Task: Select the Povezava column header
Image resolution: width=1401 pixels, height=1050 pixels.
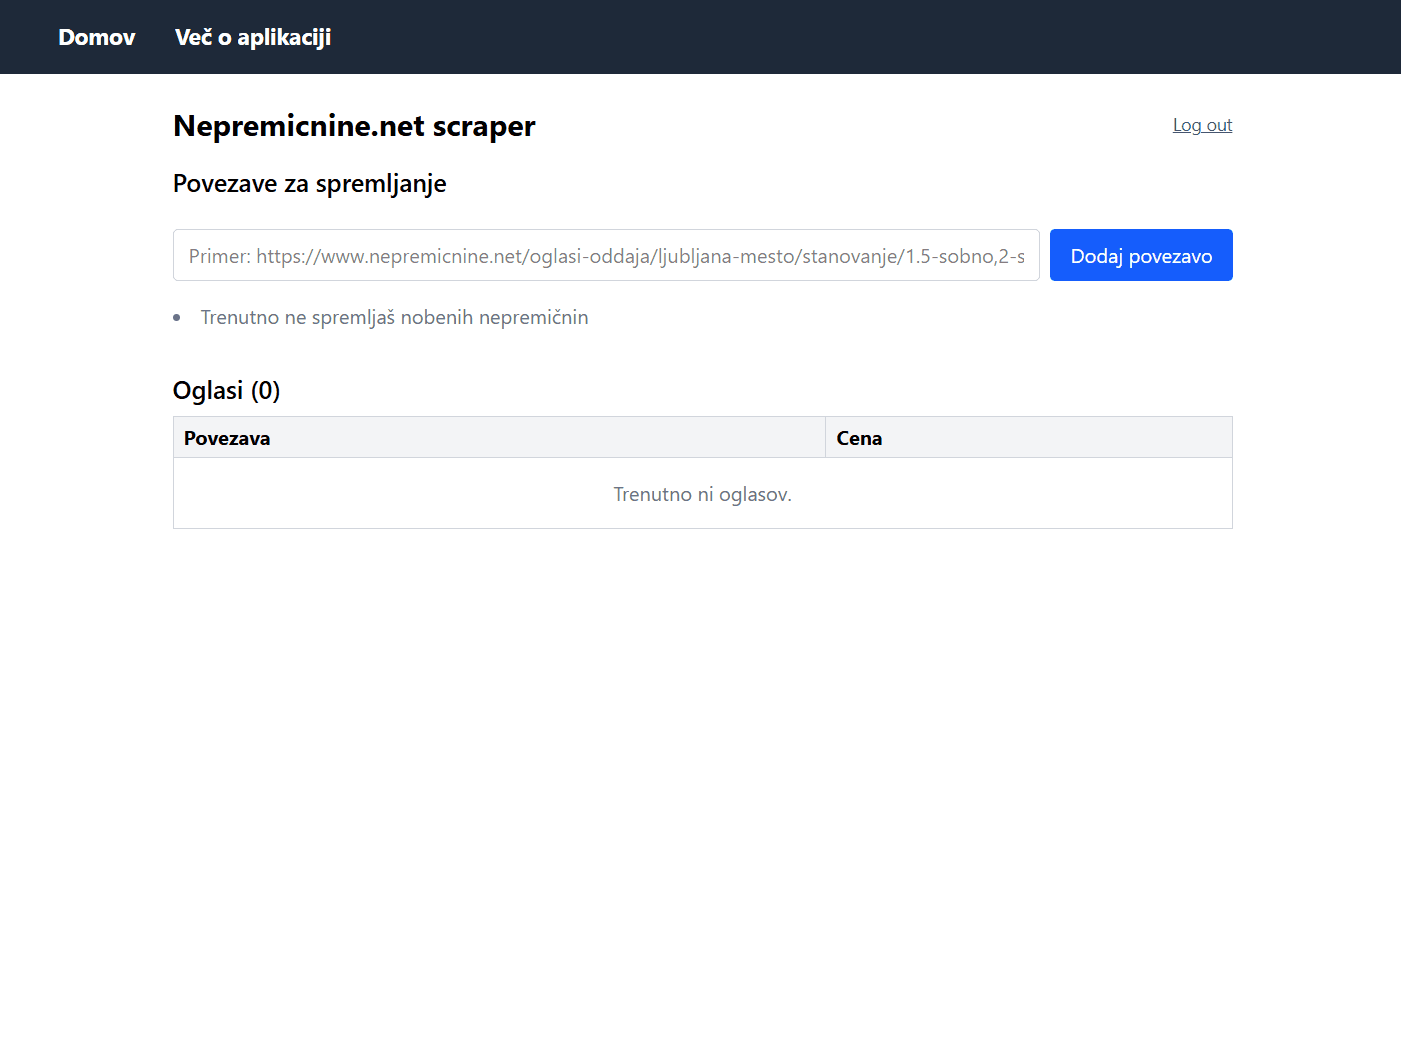Action: pyautogui.click(x=227, y=437)
